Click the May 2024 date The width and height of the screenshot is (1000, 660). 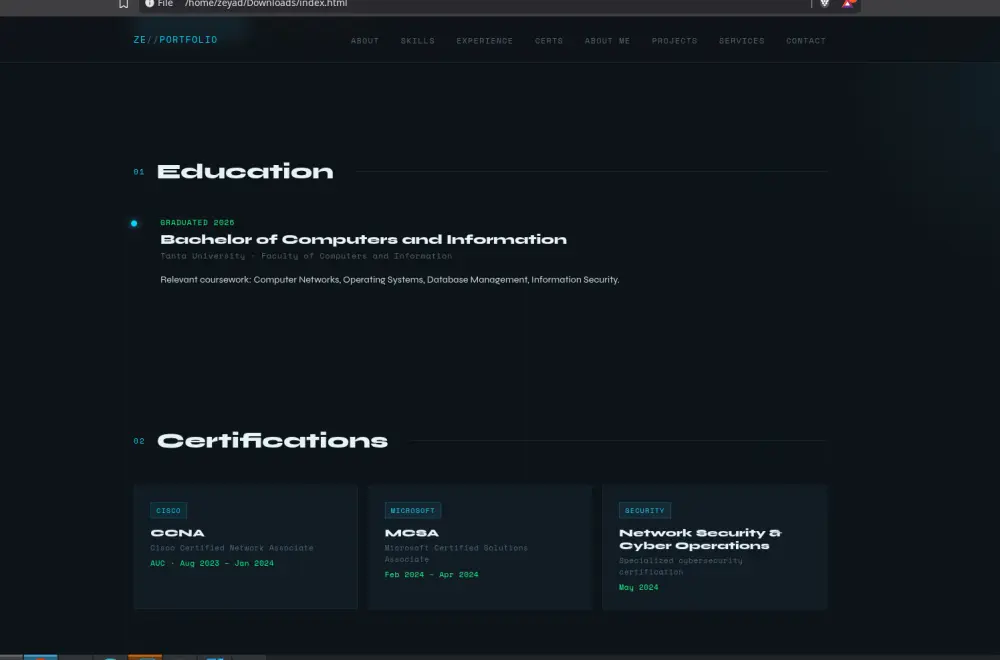click(638, 587)
